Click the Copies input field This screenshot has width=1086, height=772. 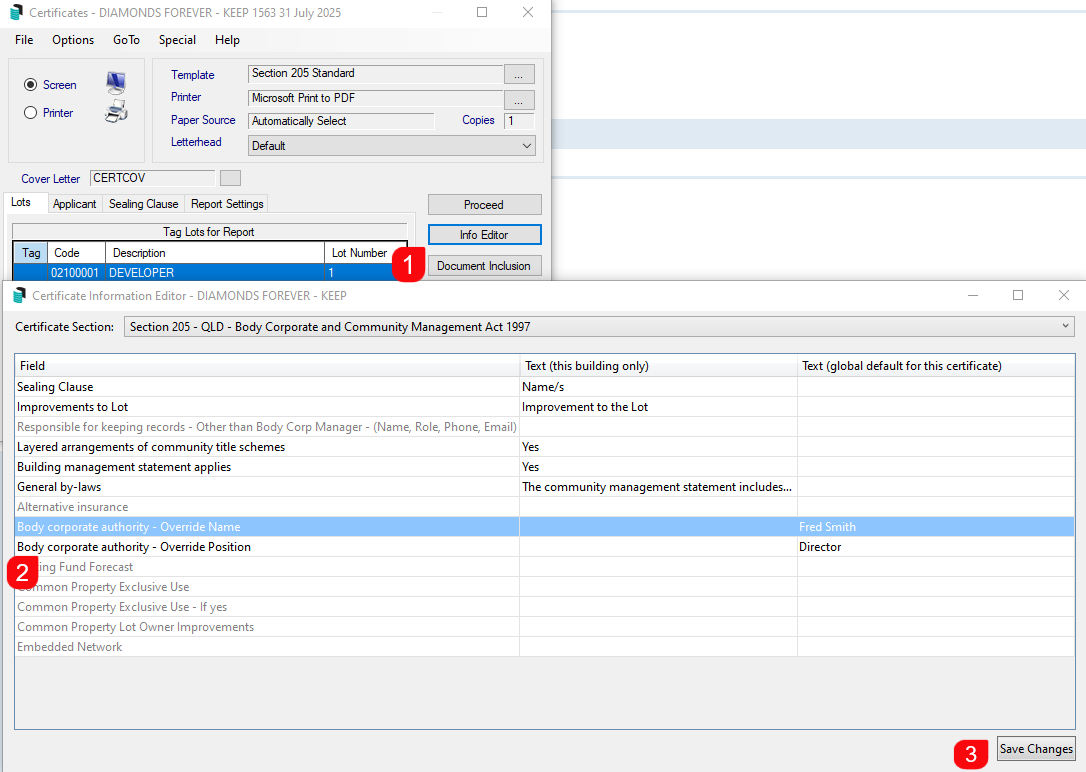click(519, 120)
